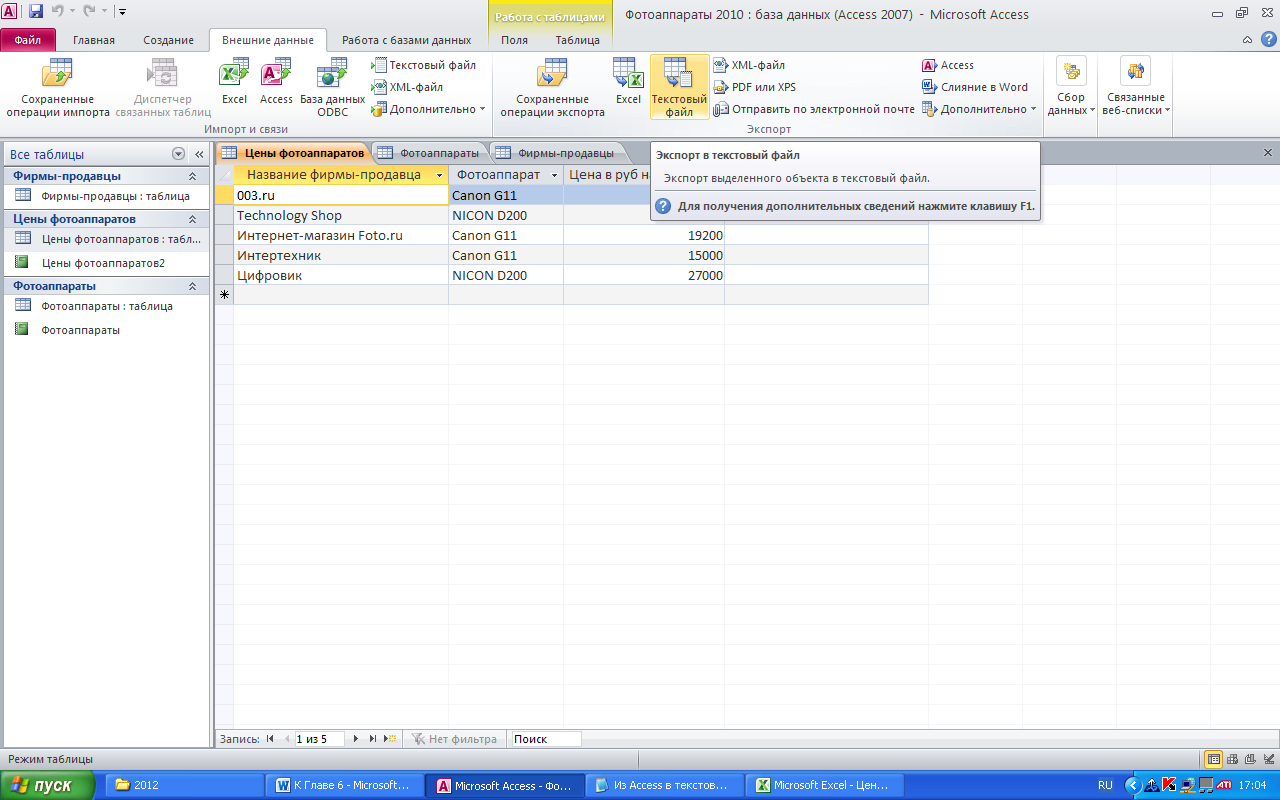Screen dimensions: 1280x800
Task: Open Фотоаппараты : таблица object
Action: (104, 306)
